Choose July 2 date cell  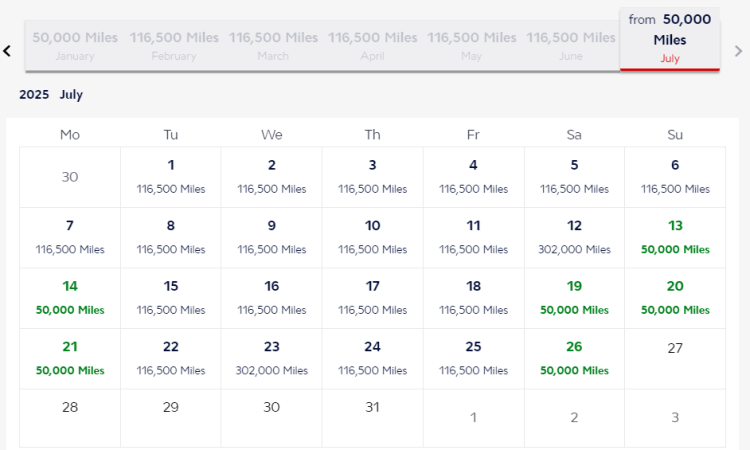[x=272, y=177]
